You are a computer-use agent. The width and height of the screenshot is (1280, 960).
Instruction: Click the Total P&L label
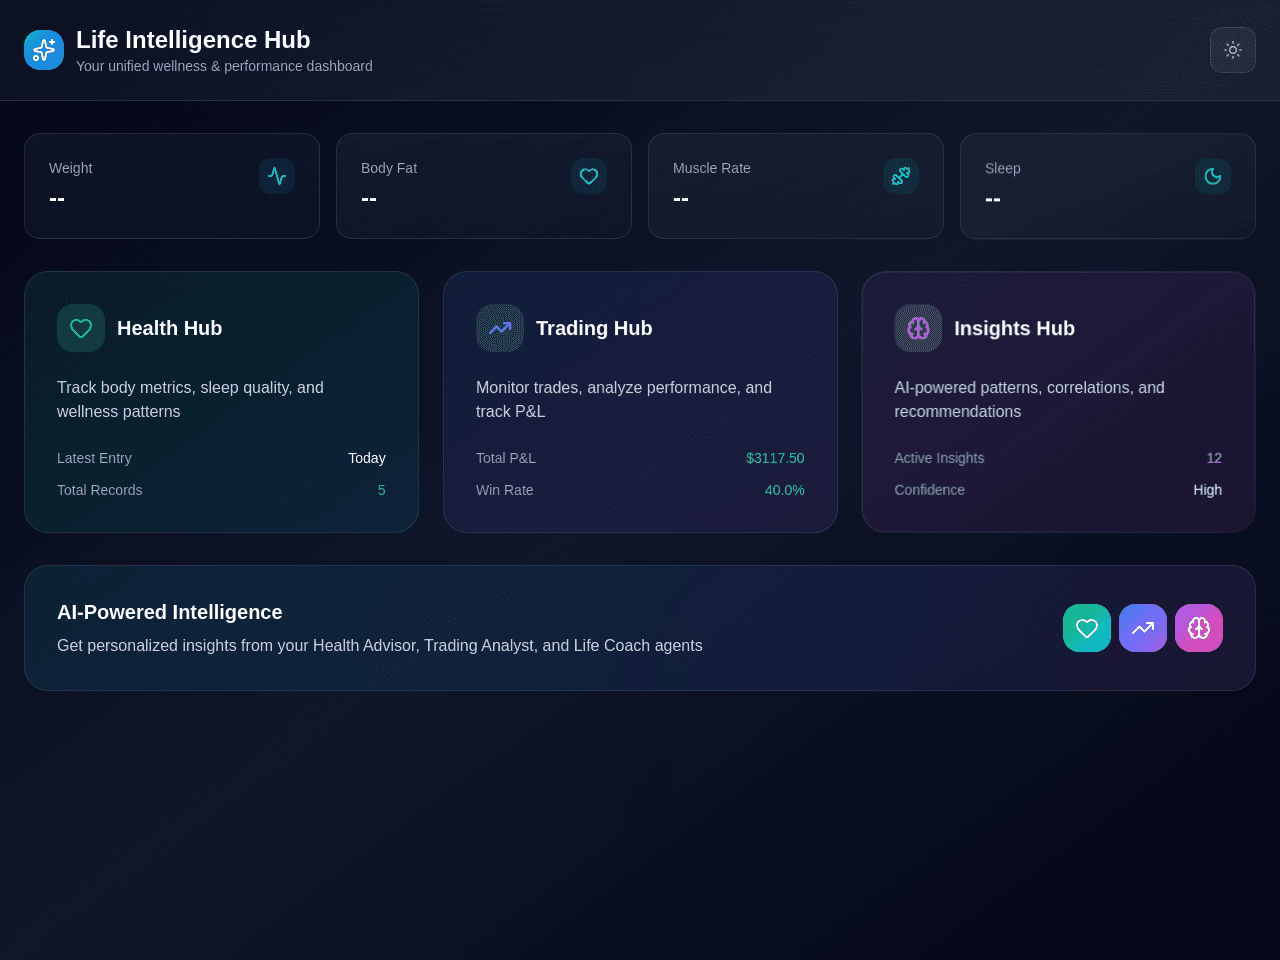click(x=505, y=458)
